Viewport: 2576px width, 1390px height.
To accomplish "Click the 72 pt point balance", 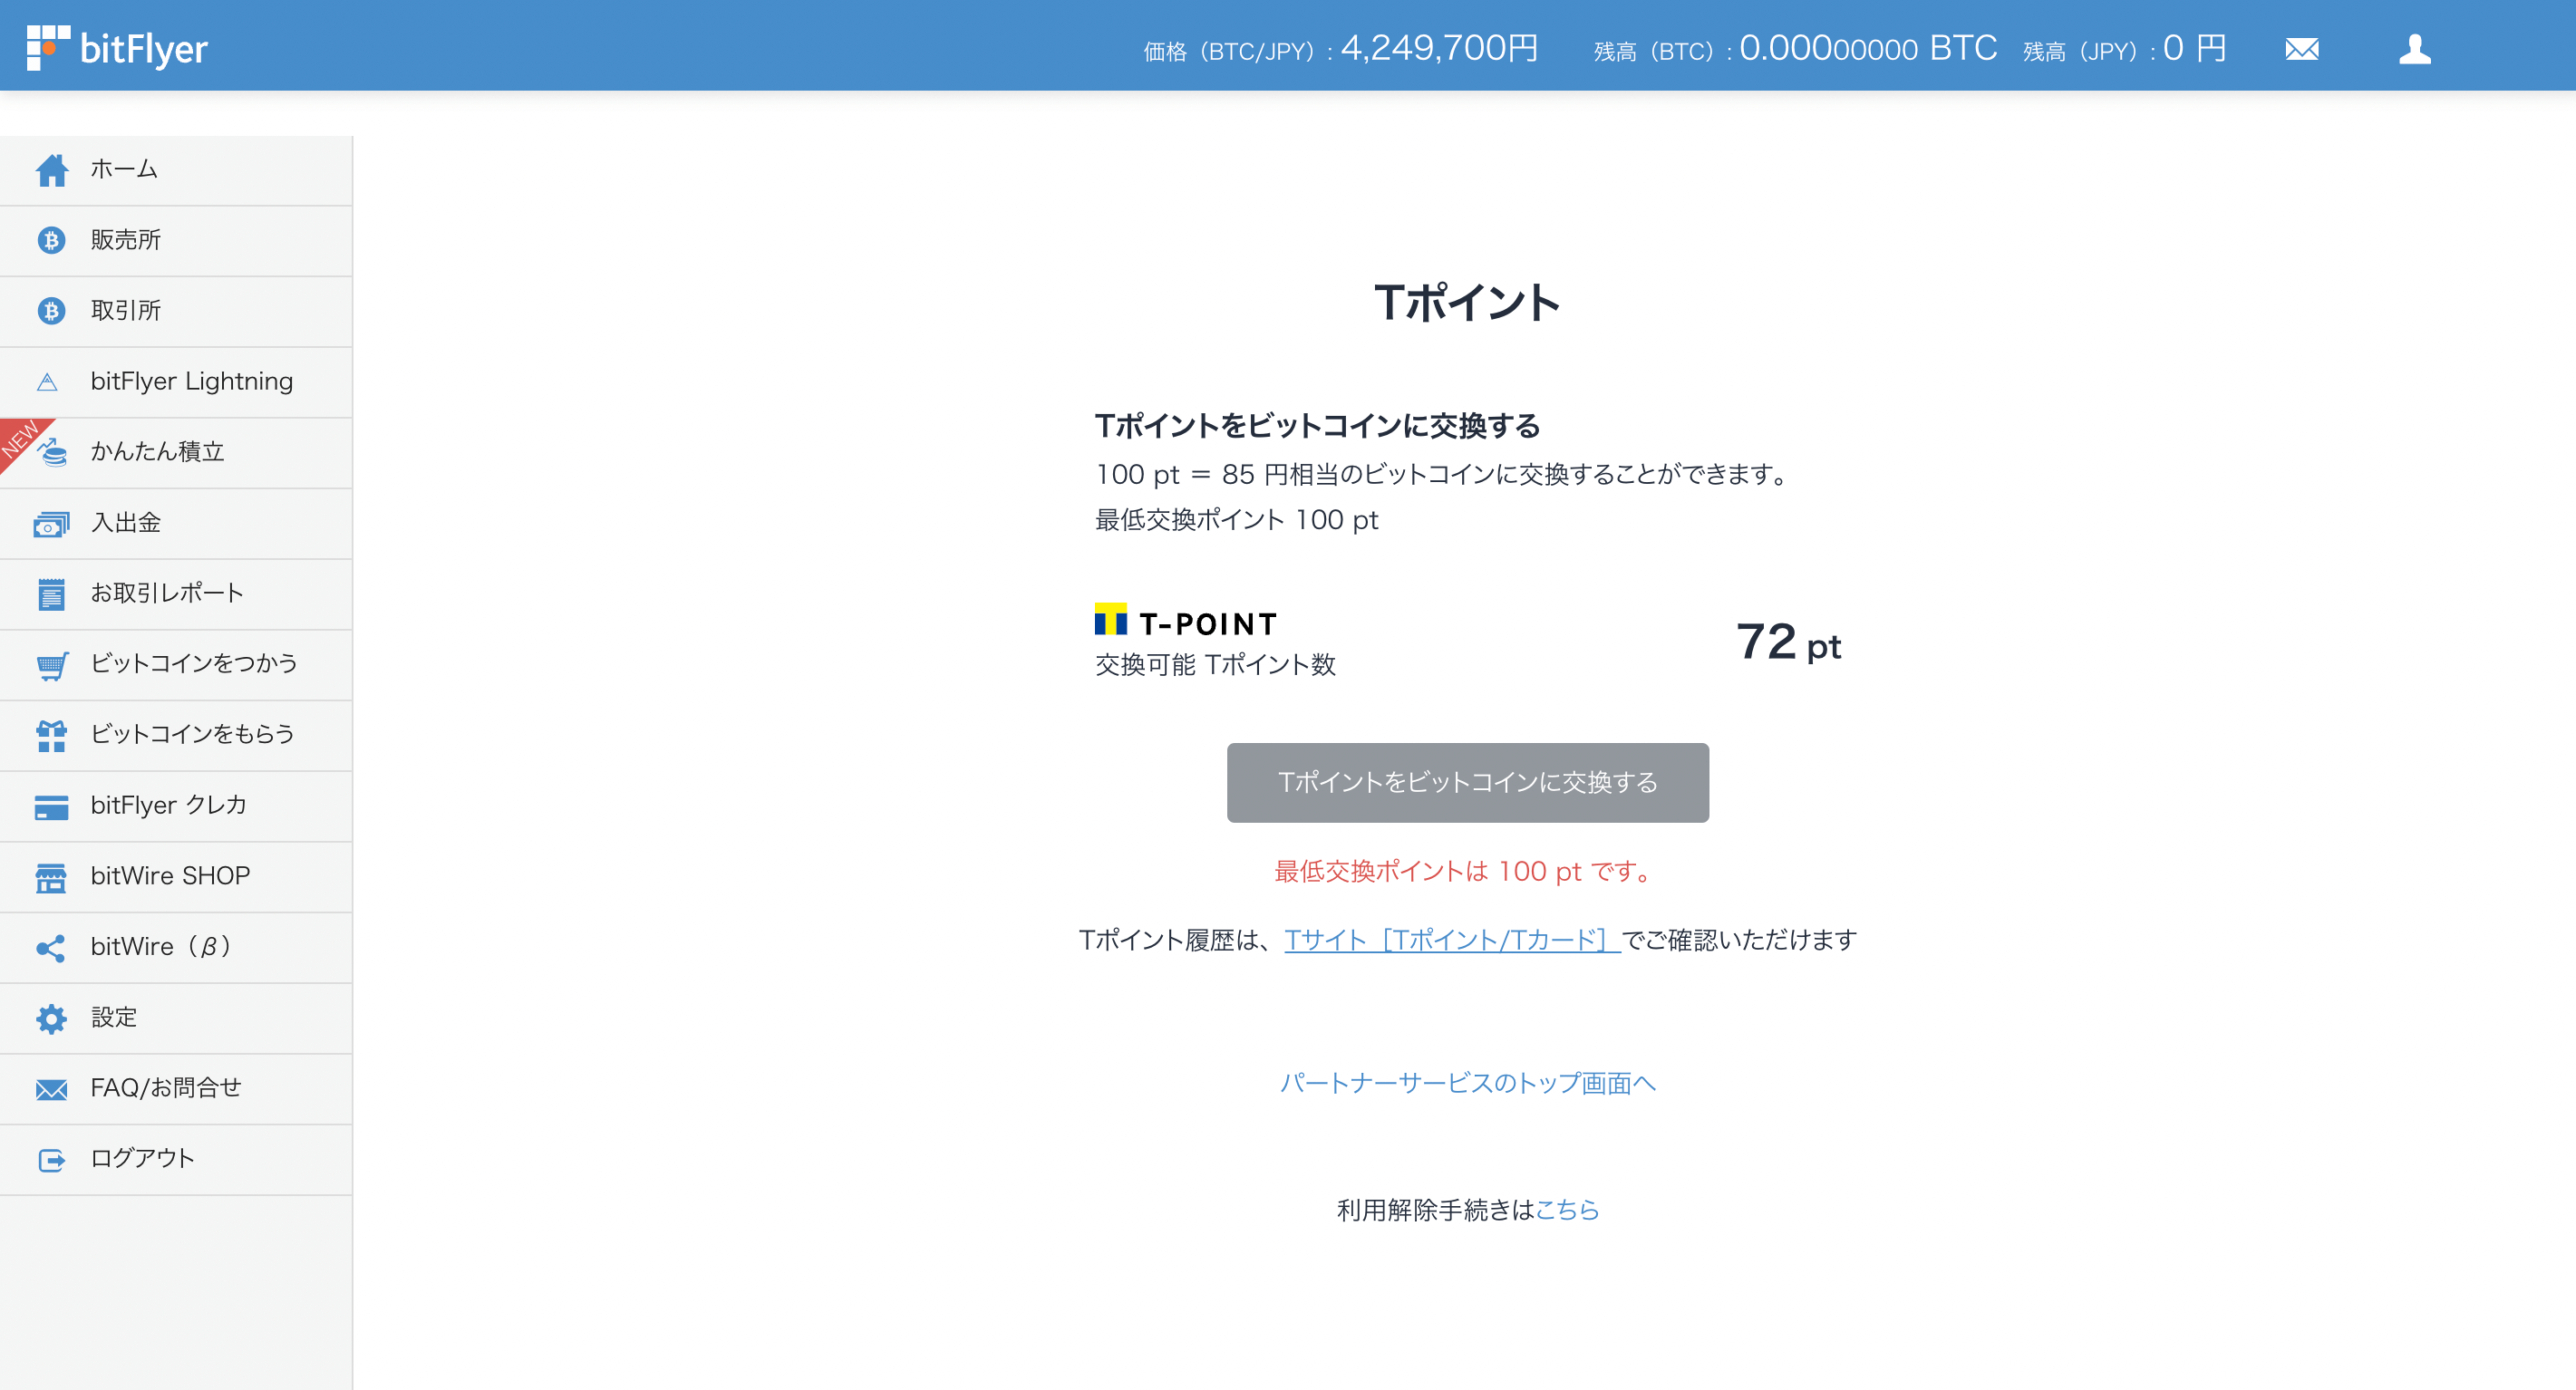I will [x=1788, y=643].
